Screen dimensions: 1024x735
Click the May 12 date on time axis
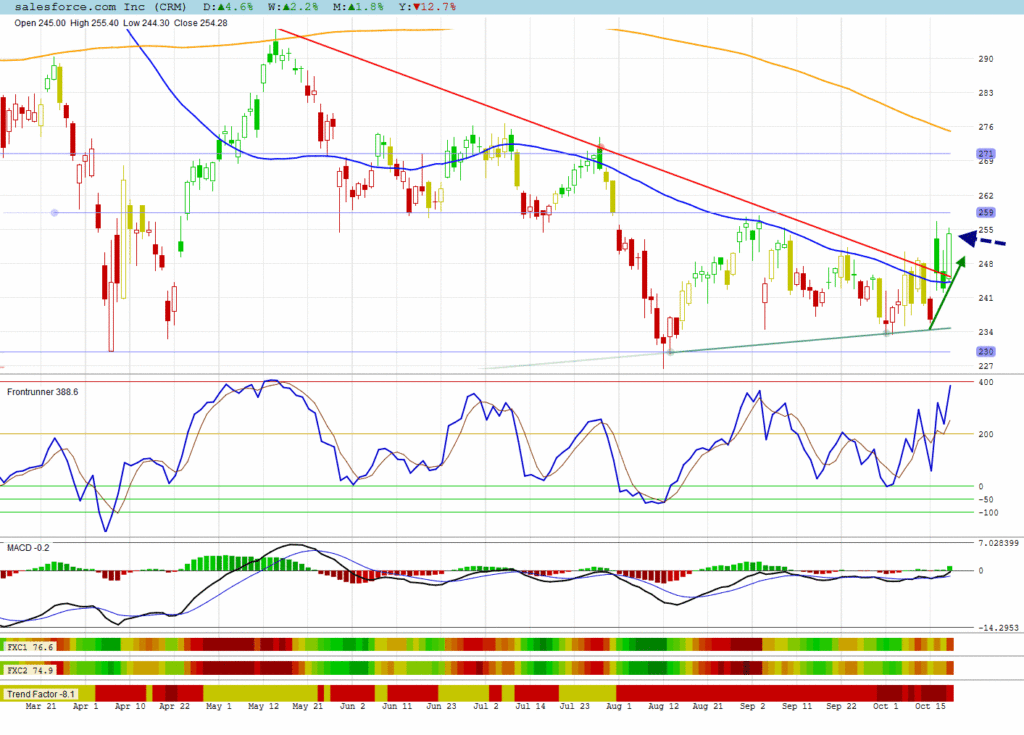click(x=262, y=707)
